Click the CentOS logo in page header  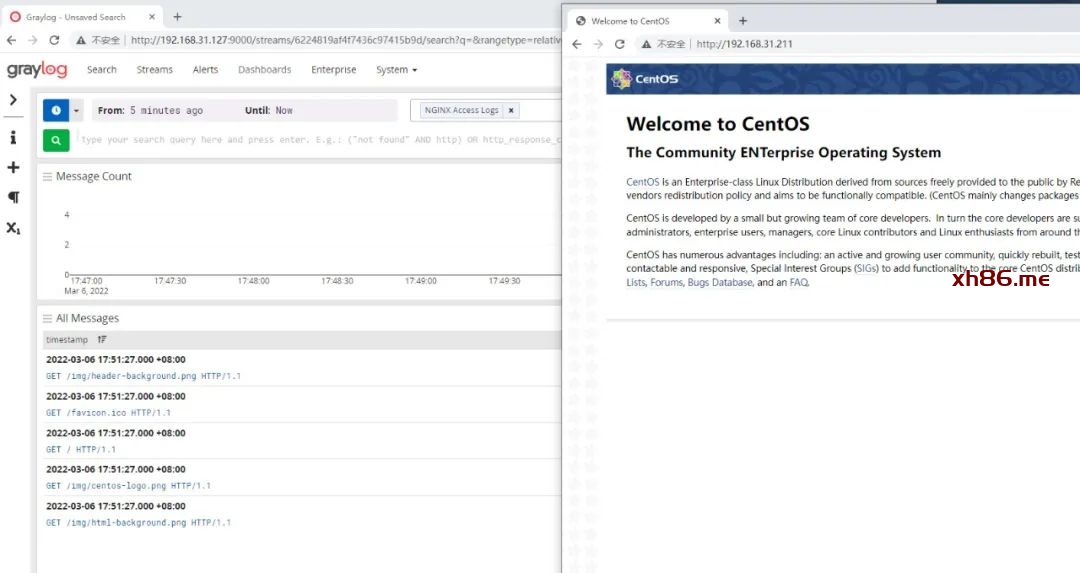coord(644,79)
